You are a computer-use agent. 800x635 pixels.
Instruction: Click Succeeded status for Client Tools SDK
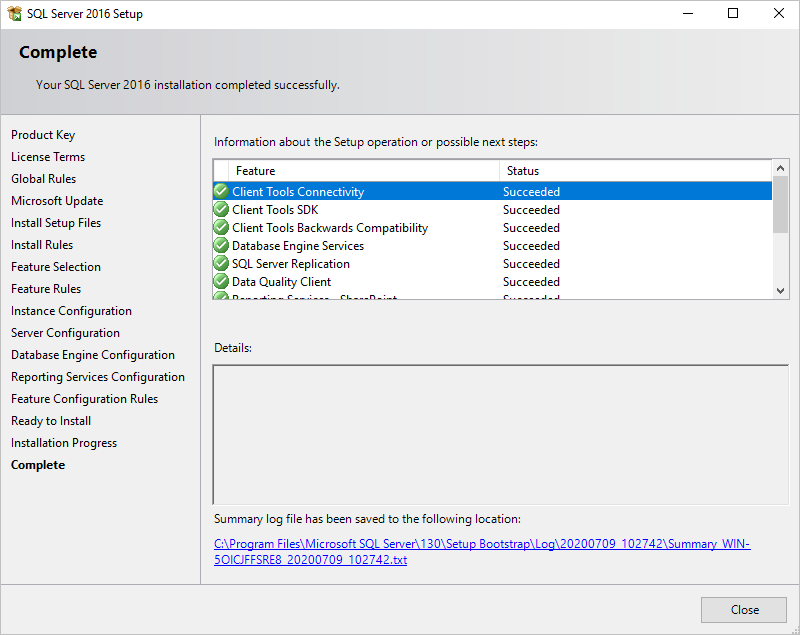tap(531, 210)
